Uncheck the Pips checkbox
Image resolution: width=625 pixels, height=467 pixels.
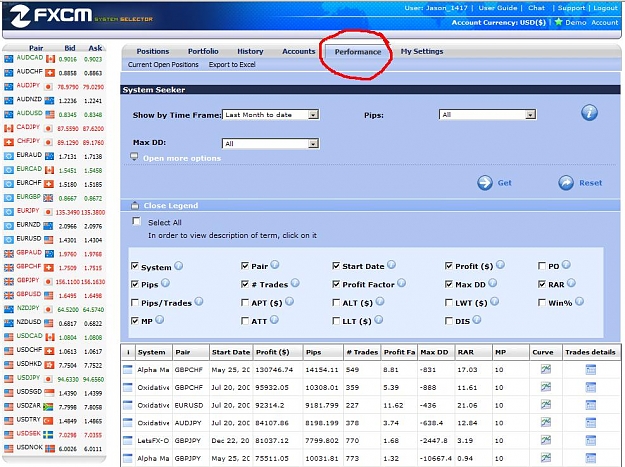[x=135, y=284]
